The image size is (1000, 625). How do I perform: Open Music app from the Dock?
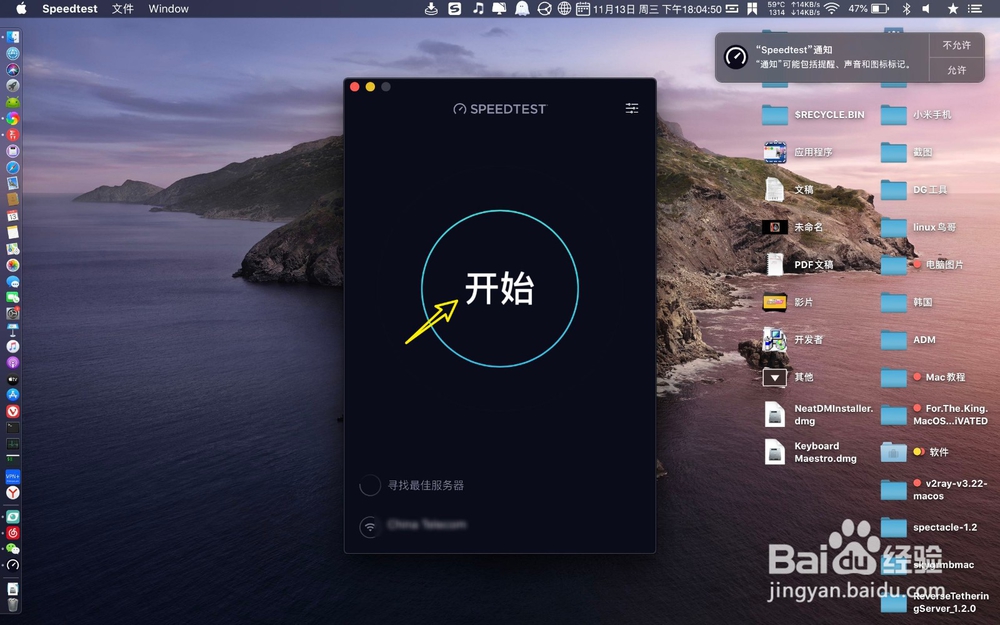pyautogui.click(x=13, y=346)
